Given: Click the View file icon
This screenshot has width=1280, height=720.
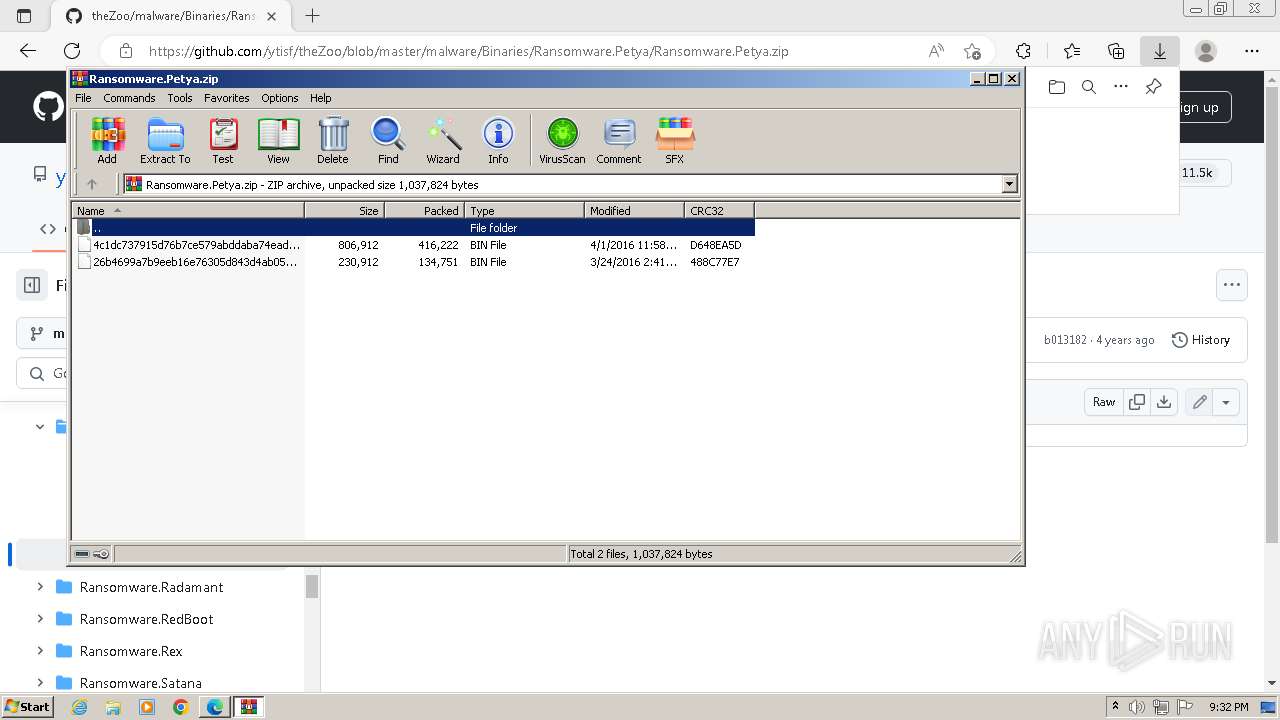Looking at the screenshot, I should (278, 140).
